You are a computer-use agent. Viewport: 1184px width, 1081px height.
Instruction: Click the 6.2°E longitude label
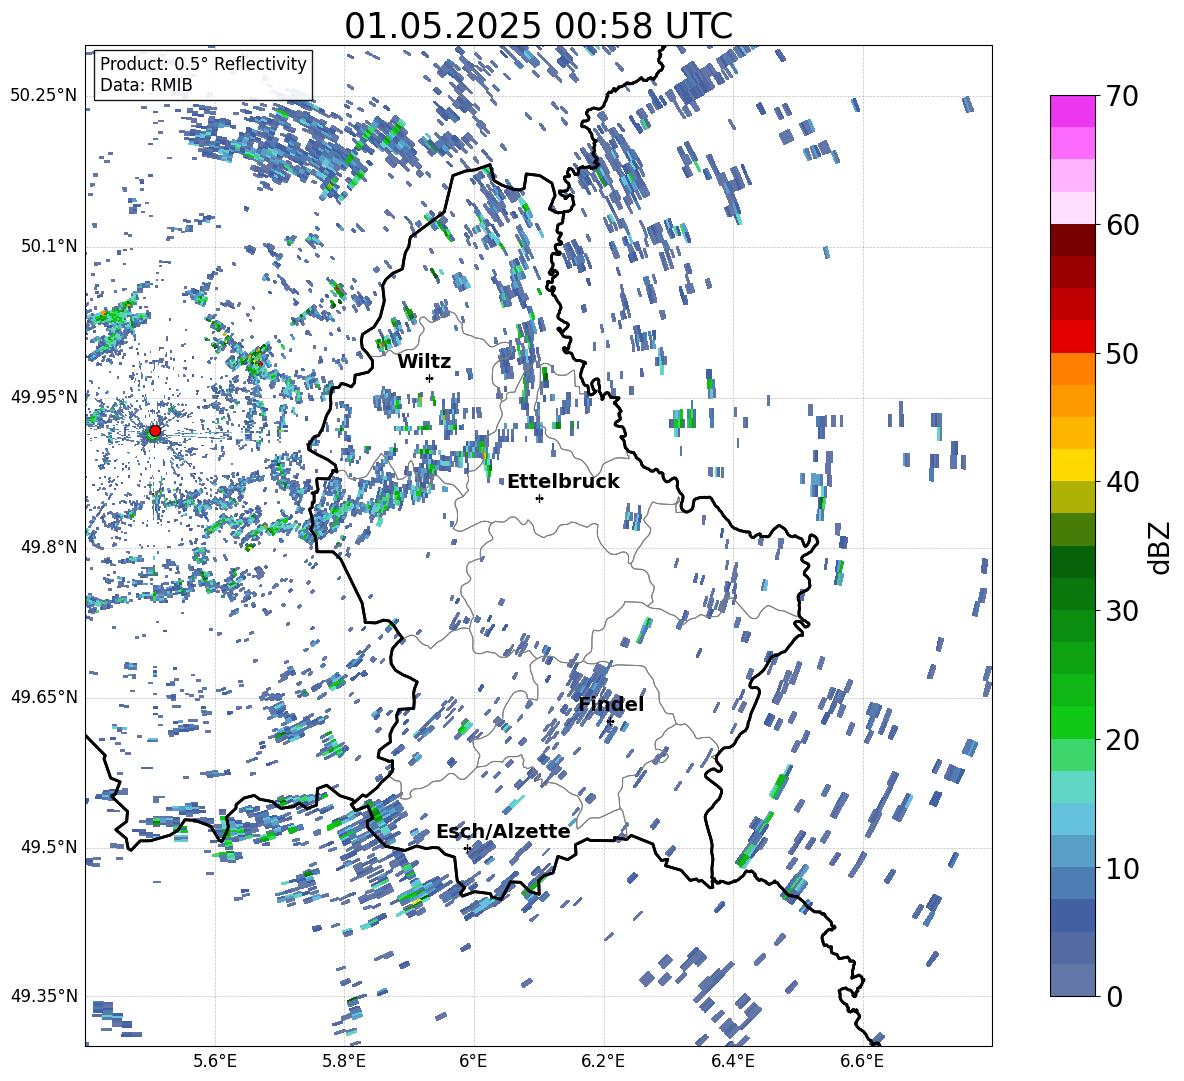coord(603,1061)
